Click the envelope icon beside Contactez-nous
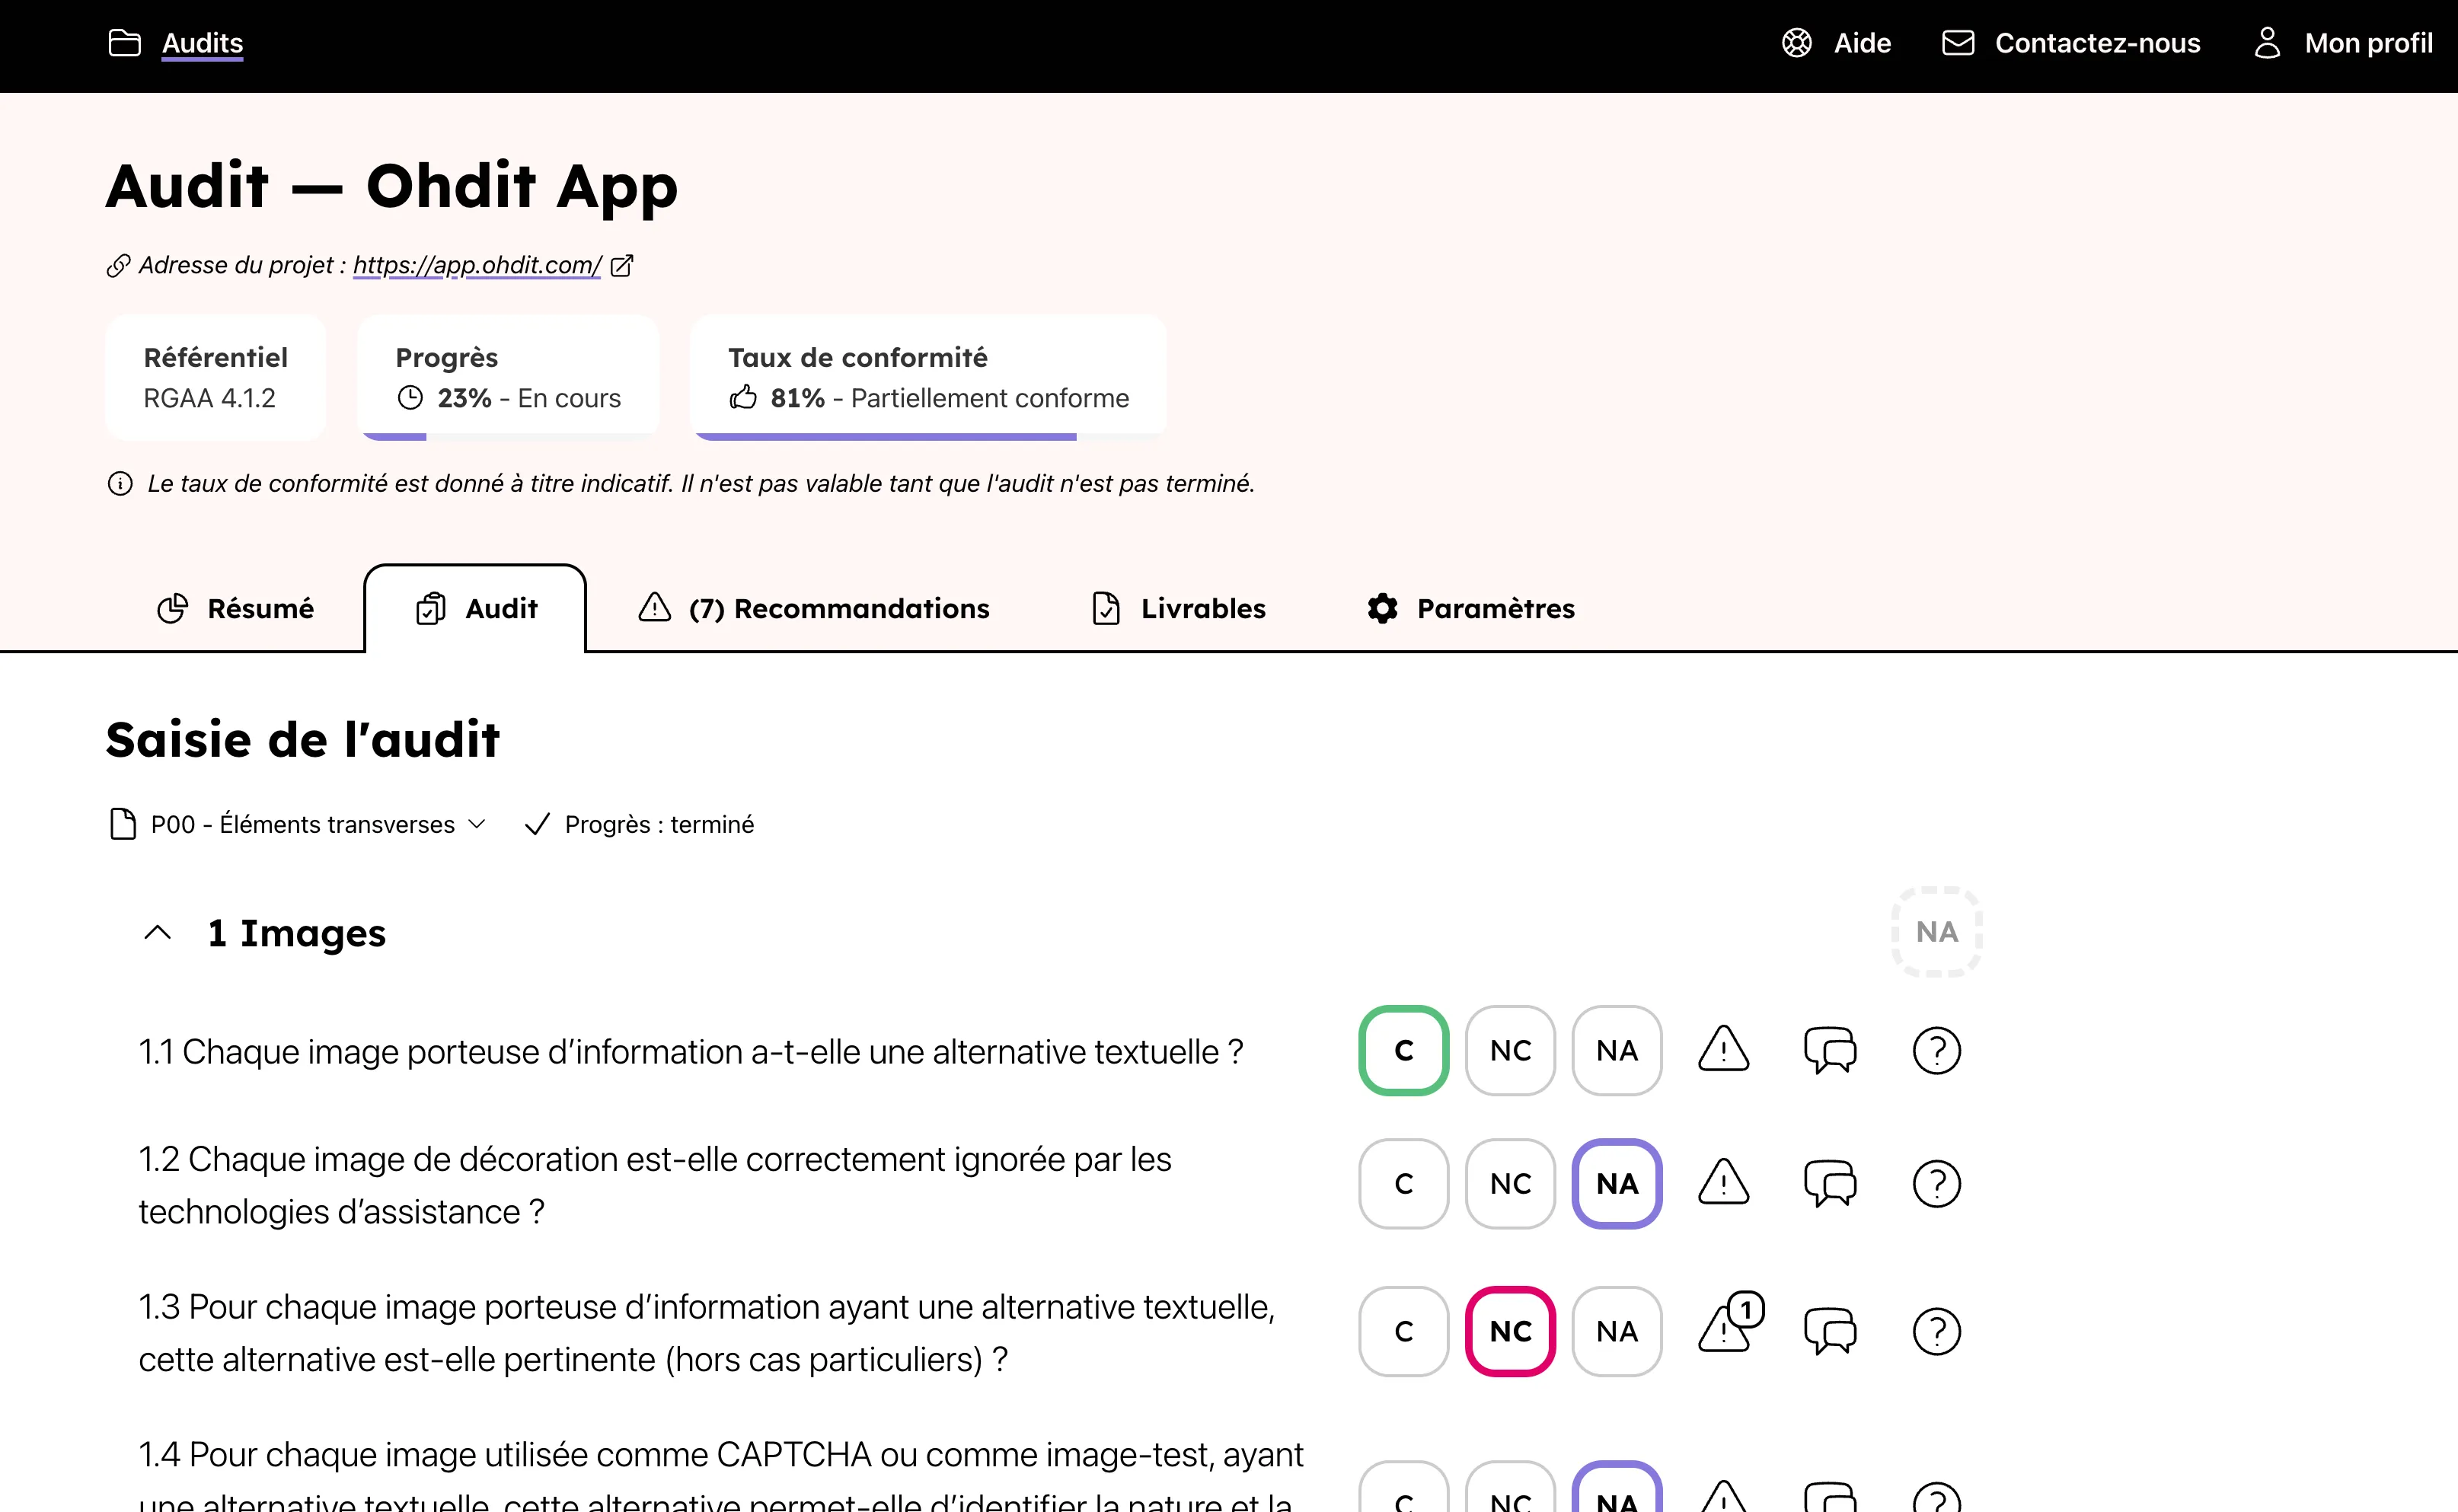Image resolution: width=2458 pixels, height=1512 pixels. [1958, 43]
